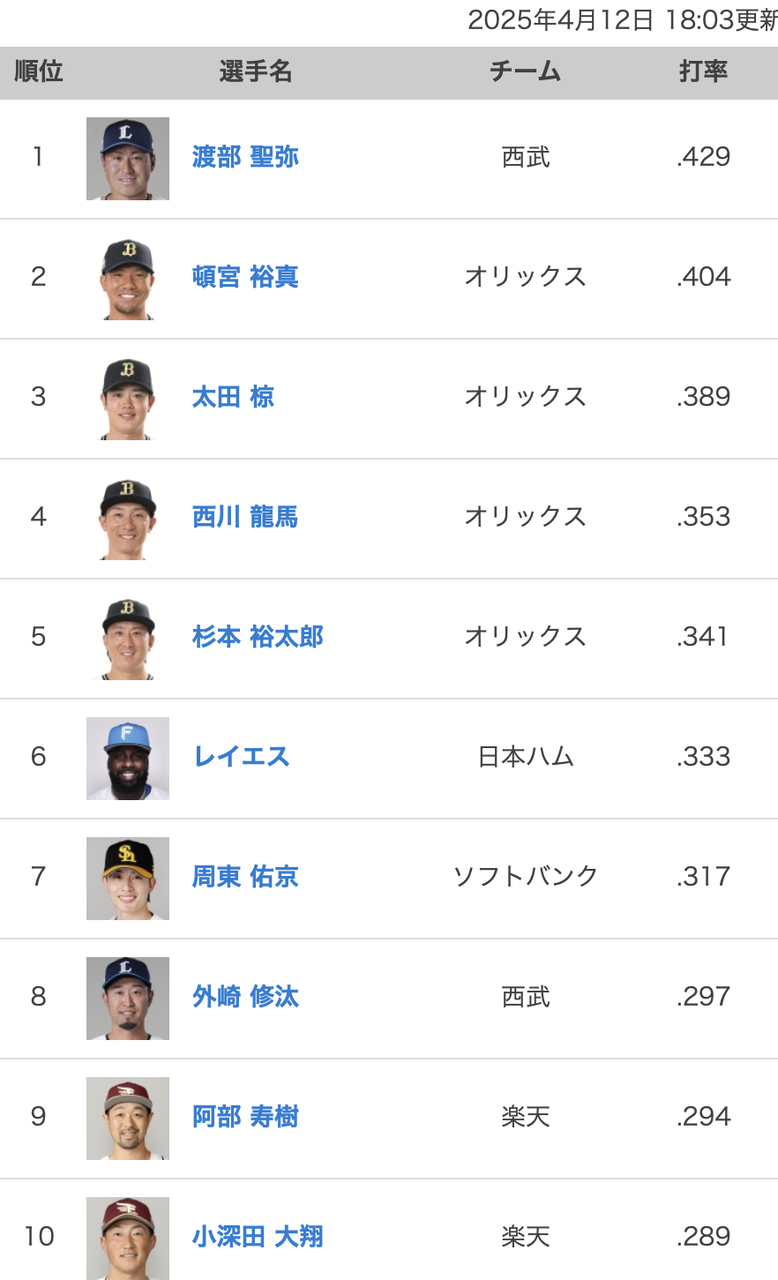Open player link 頓宮 裕真
Image resolution: width=778 pixels, height=1280 pixels.
tap(245, 277)
